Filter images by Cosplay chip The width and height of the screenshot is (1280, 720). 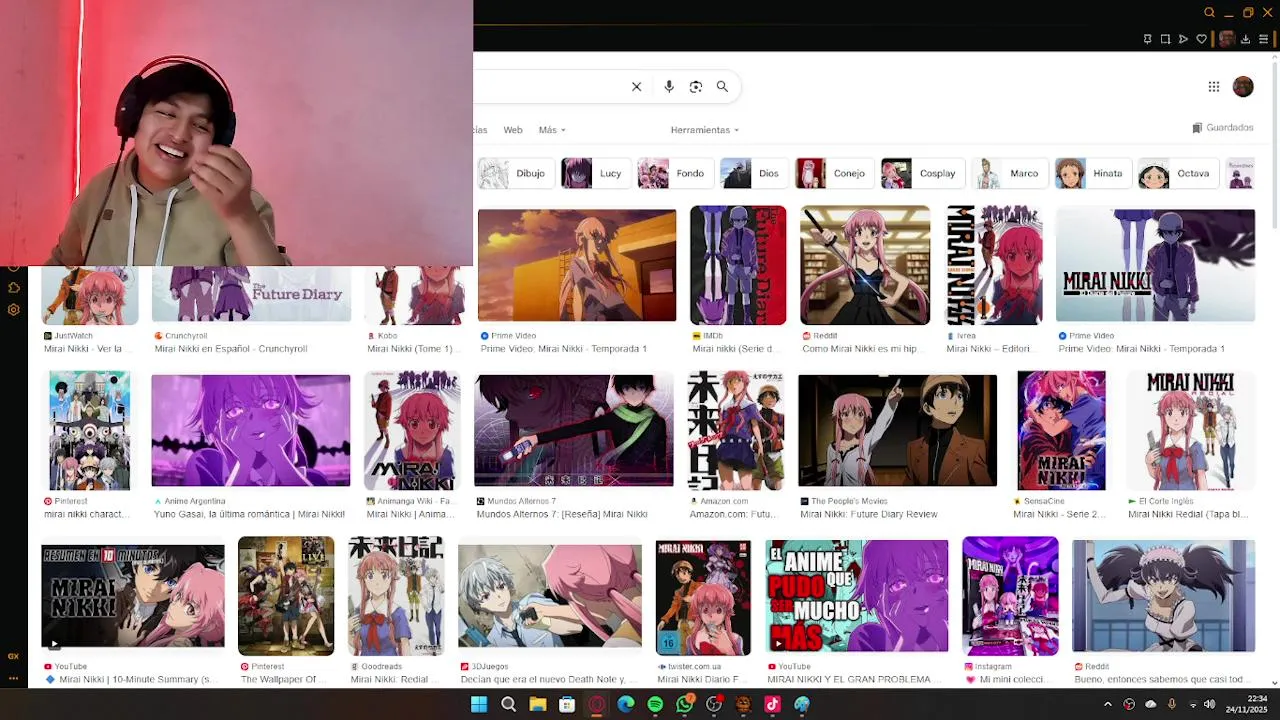(922, 173)
